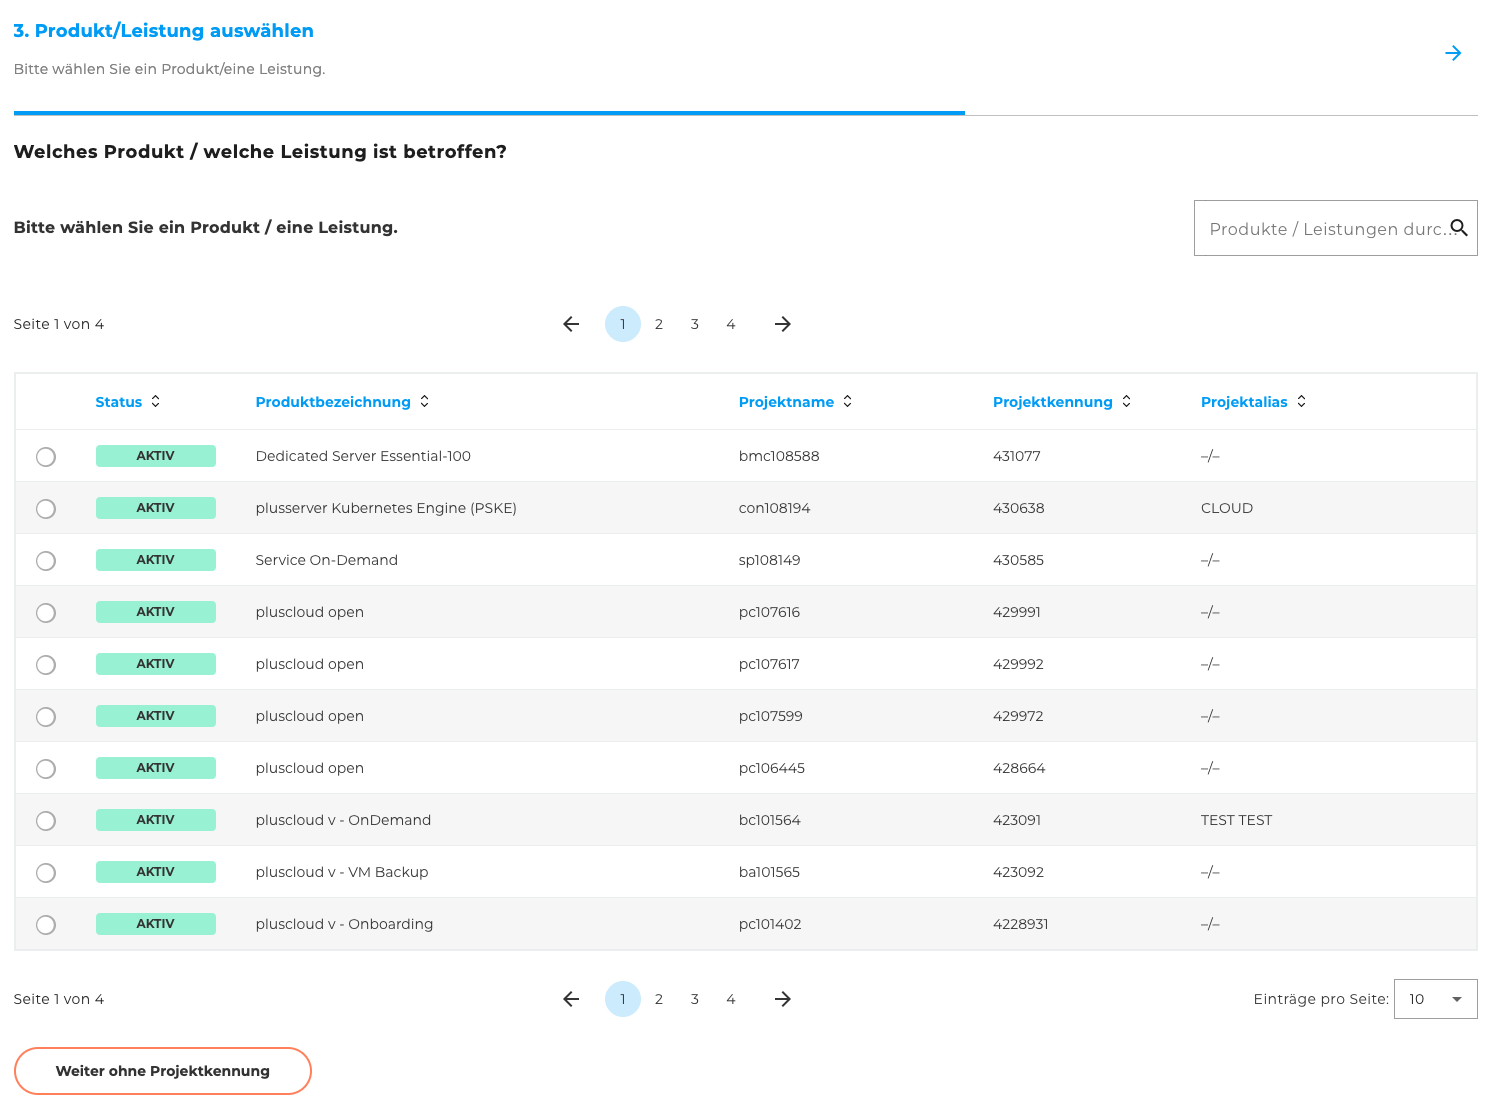Click the blue forward arrow in step header
Viewport: 1493px width, 1109px height.
pyautogui.click(x=1453, y=53)
